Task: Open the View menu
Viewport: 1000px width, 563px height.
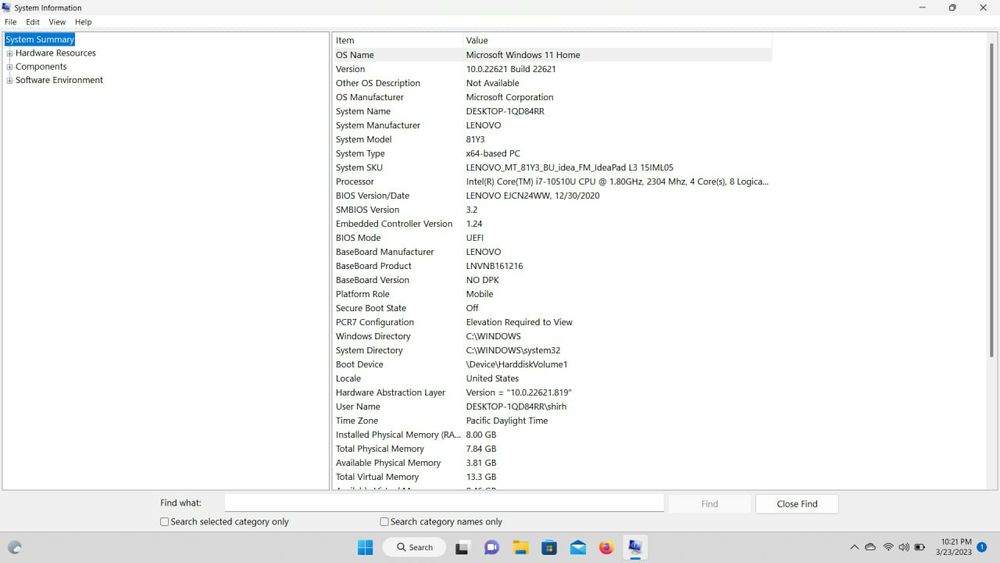Action: (x=57, y=22)
